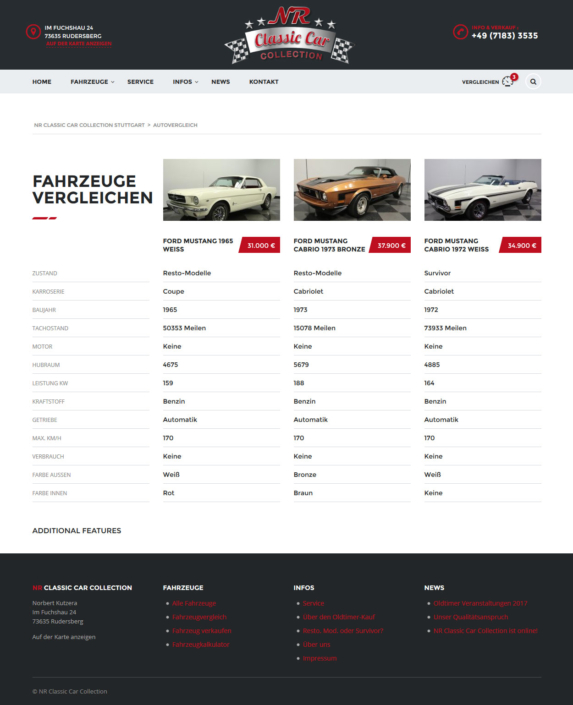Click footer link Fahrzeug verkaufen
Screen dimensions: 573x705
201,631
